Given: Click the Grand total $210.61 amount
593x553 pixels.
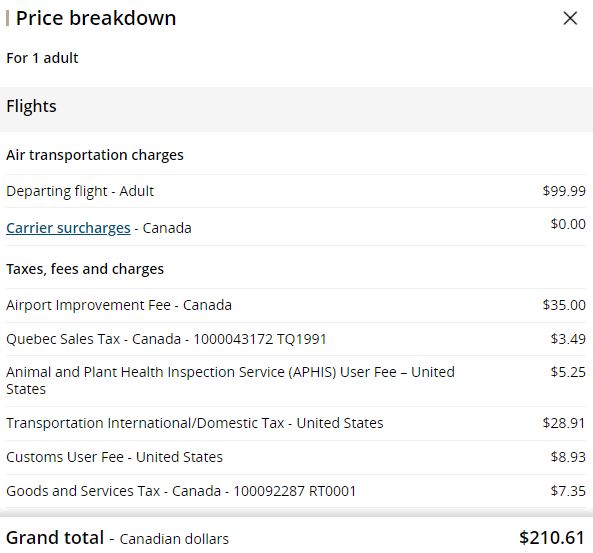Looking at the screenshot, I should (552, 537).
